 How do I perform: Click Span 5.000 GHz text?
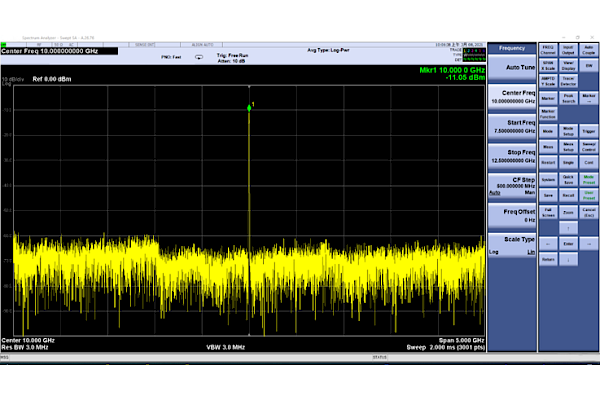point(461,340)
